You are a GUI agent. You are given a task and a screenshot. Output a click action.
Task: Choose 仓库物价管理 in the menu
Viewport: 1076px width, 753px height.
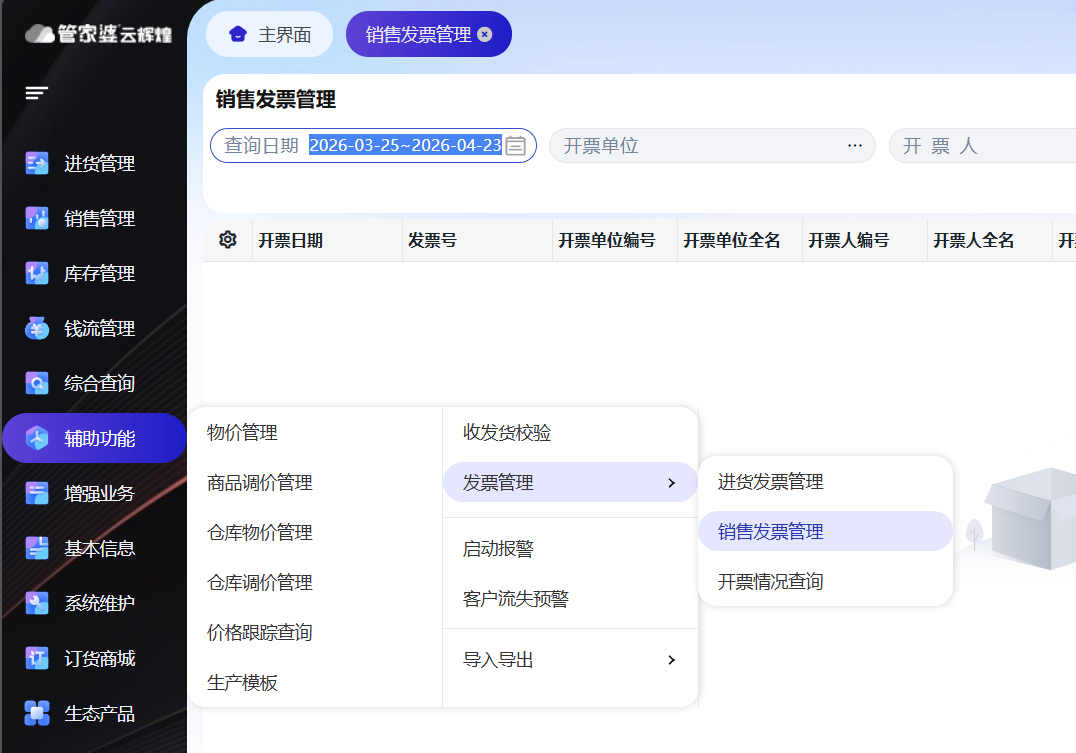pyautogui.click(x=260, y=533)
